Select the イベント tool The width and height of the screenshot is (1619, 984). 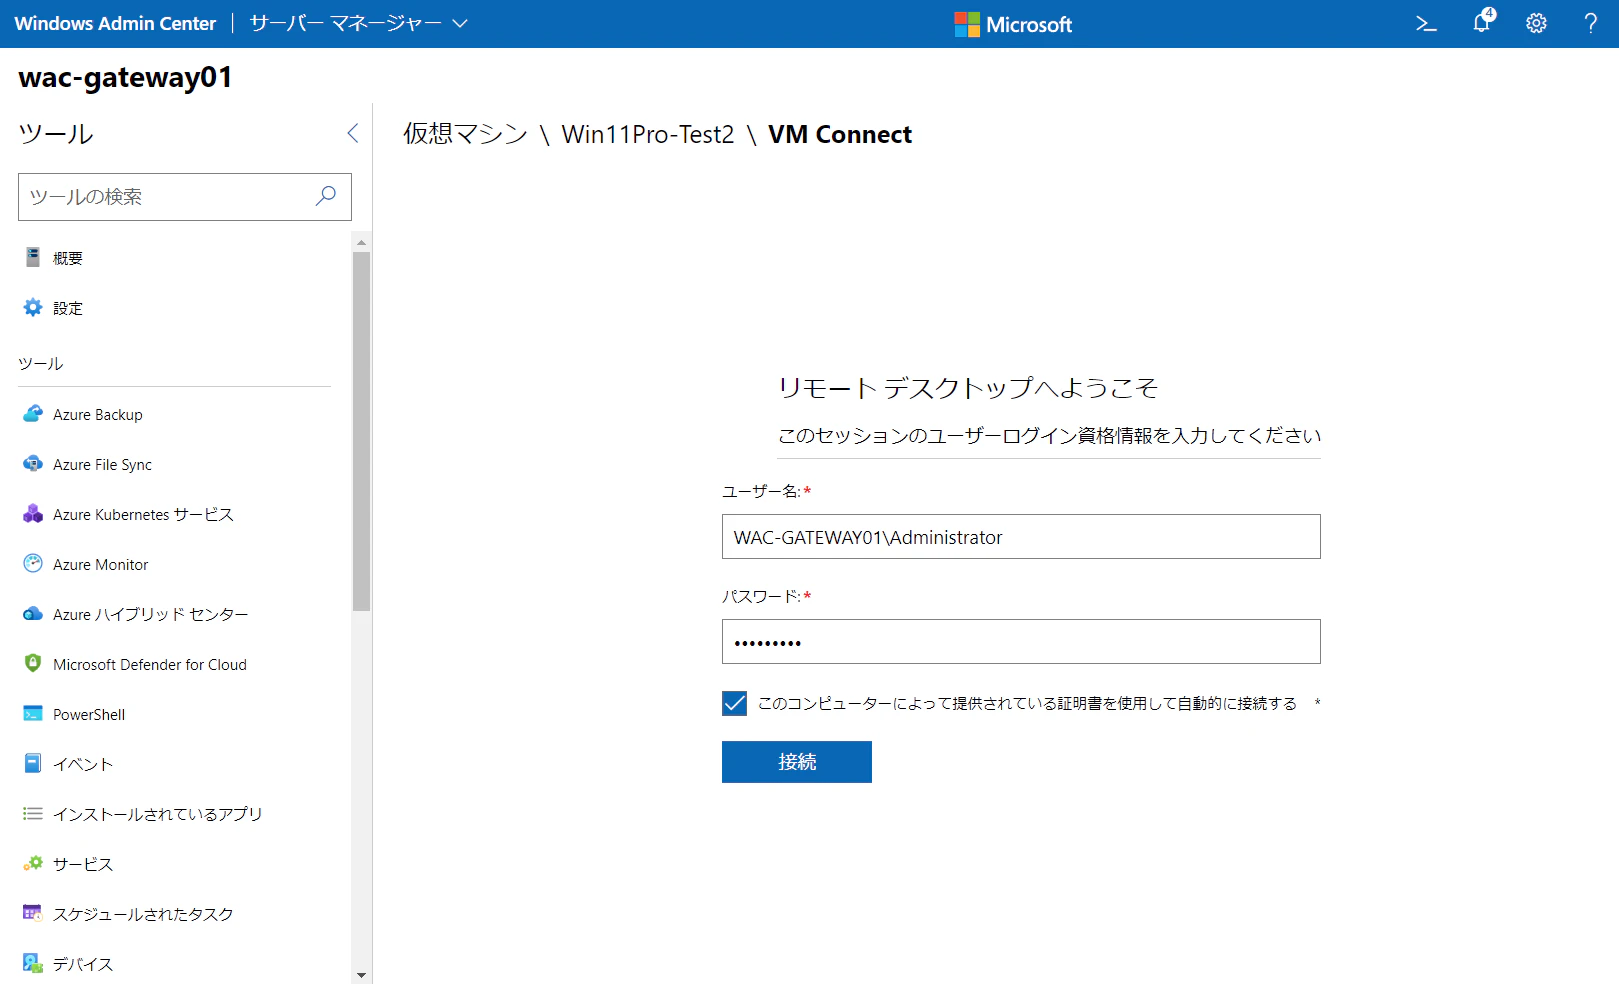coord(83,764)
